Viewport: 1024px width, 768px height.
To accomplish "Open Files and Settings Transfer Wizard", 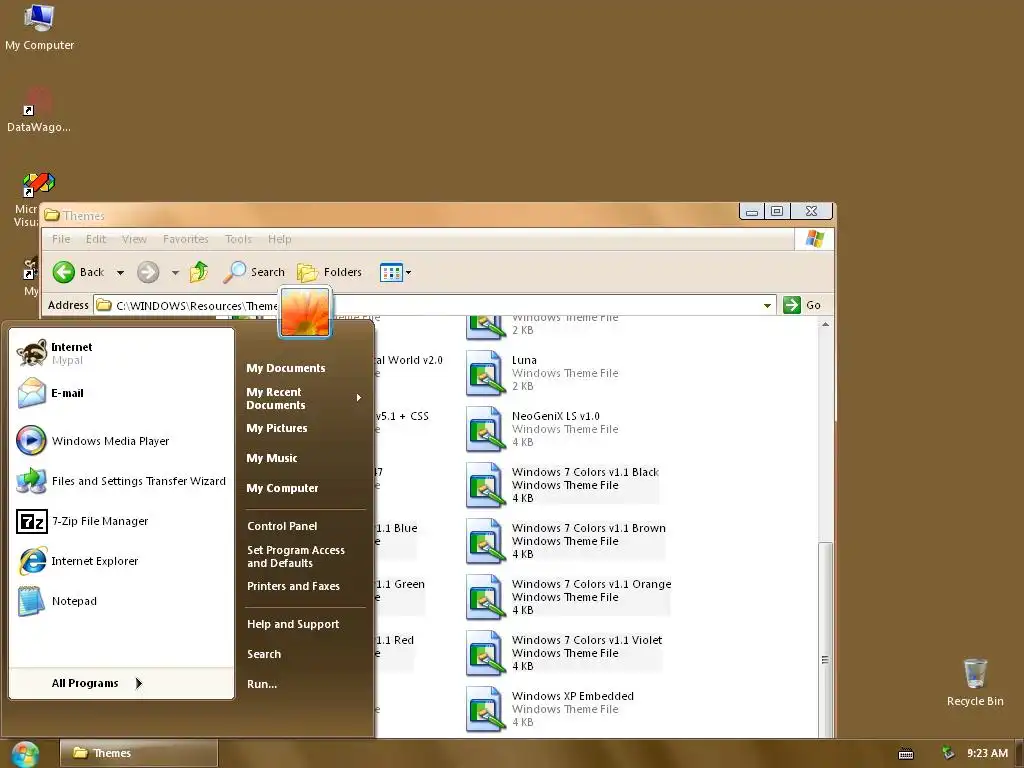I will (x=121, y=481).
